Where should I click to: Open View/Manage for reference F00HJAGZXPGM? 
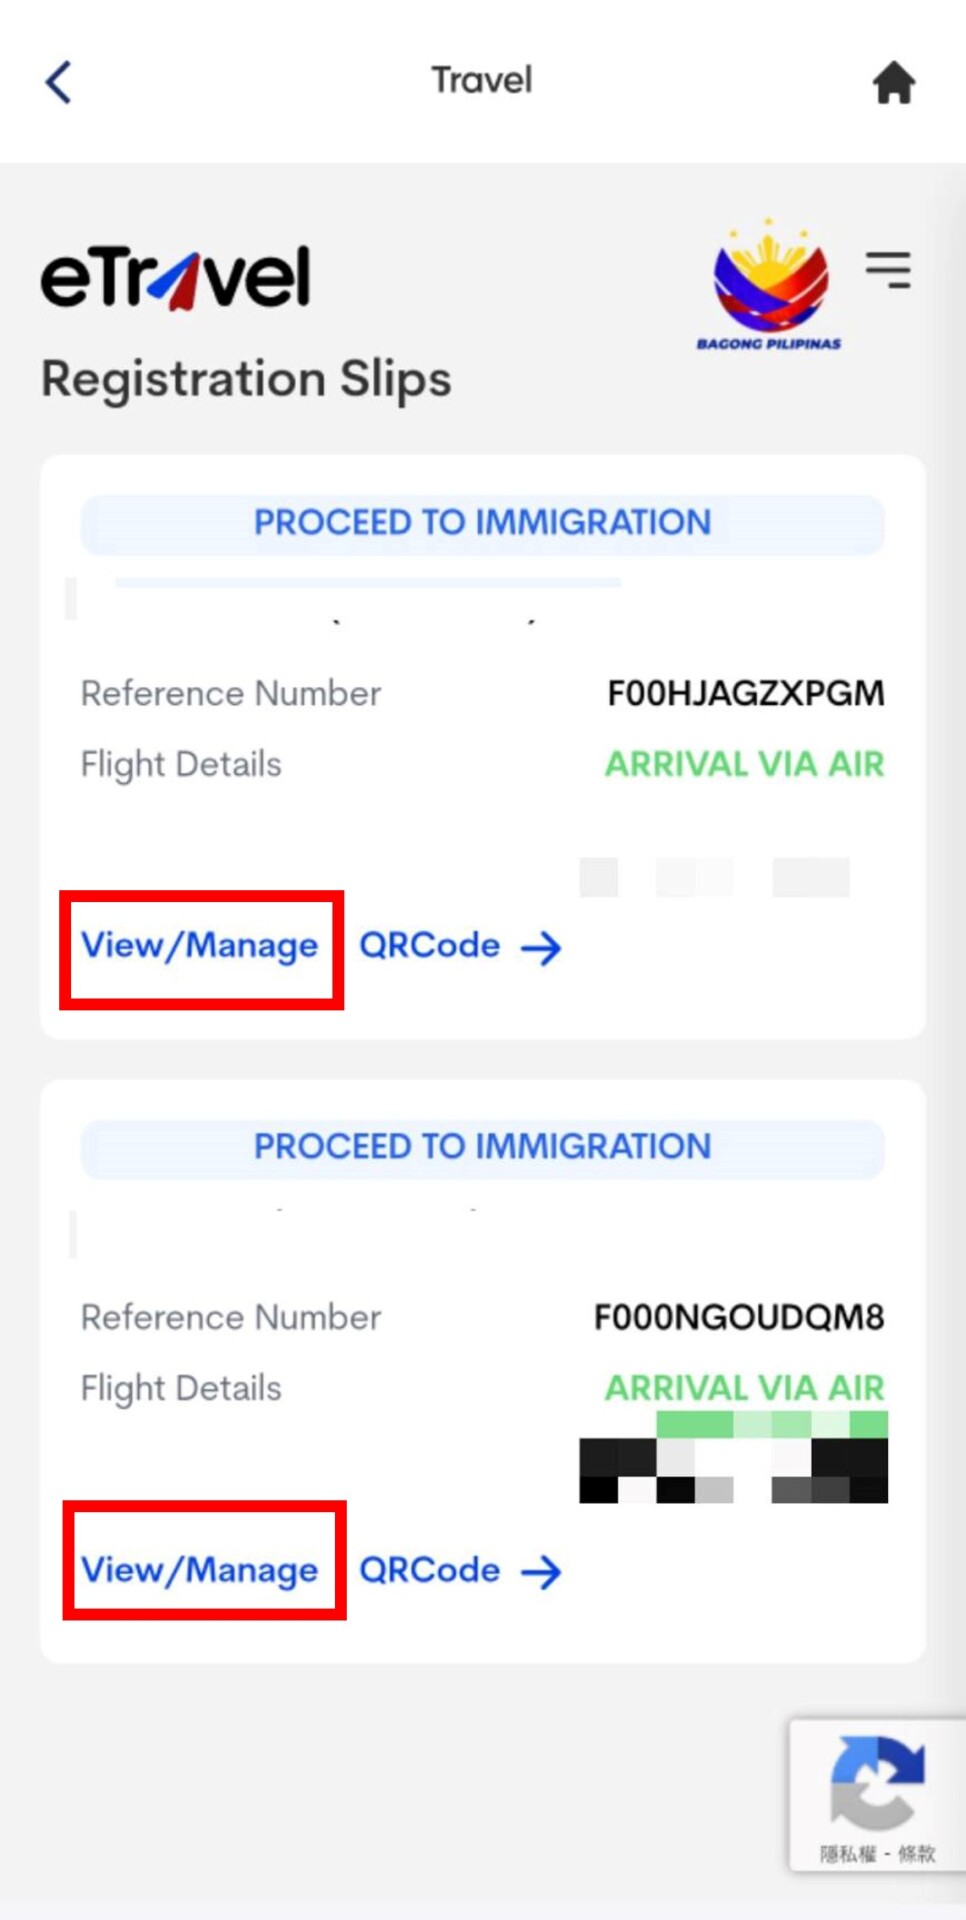[x=200, y=946]
